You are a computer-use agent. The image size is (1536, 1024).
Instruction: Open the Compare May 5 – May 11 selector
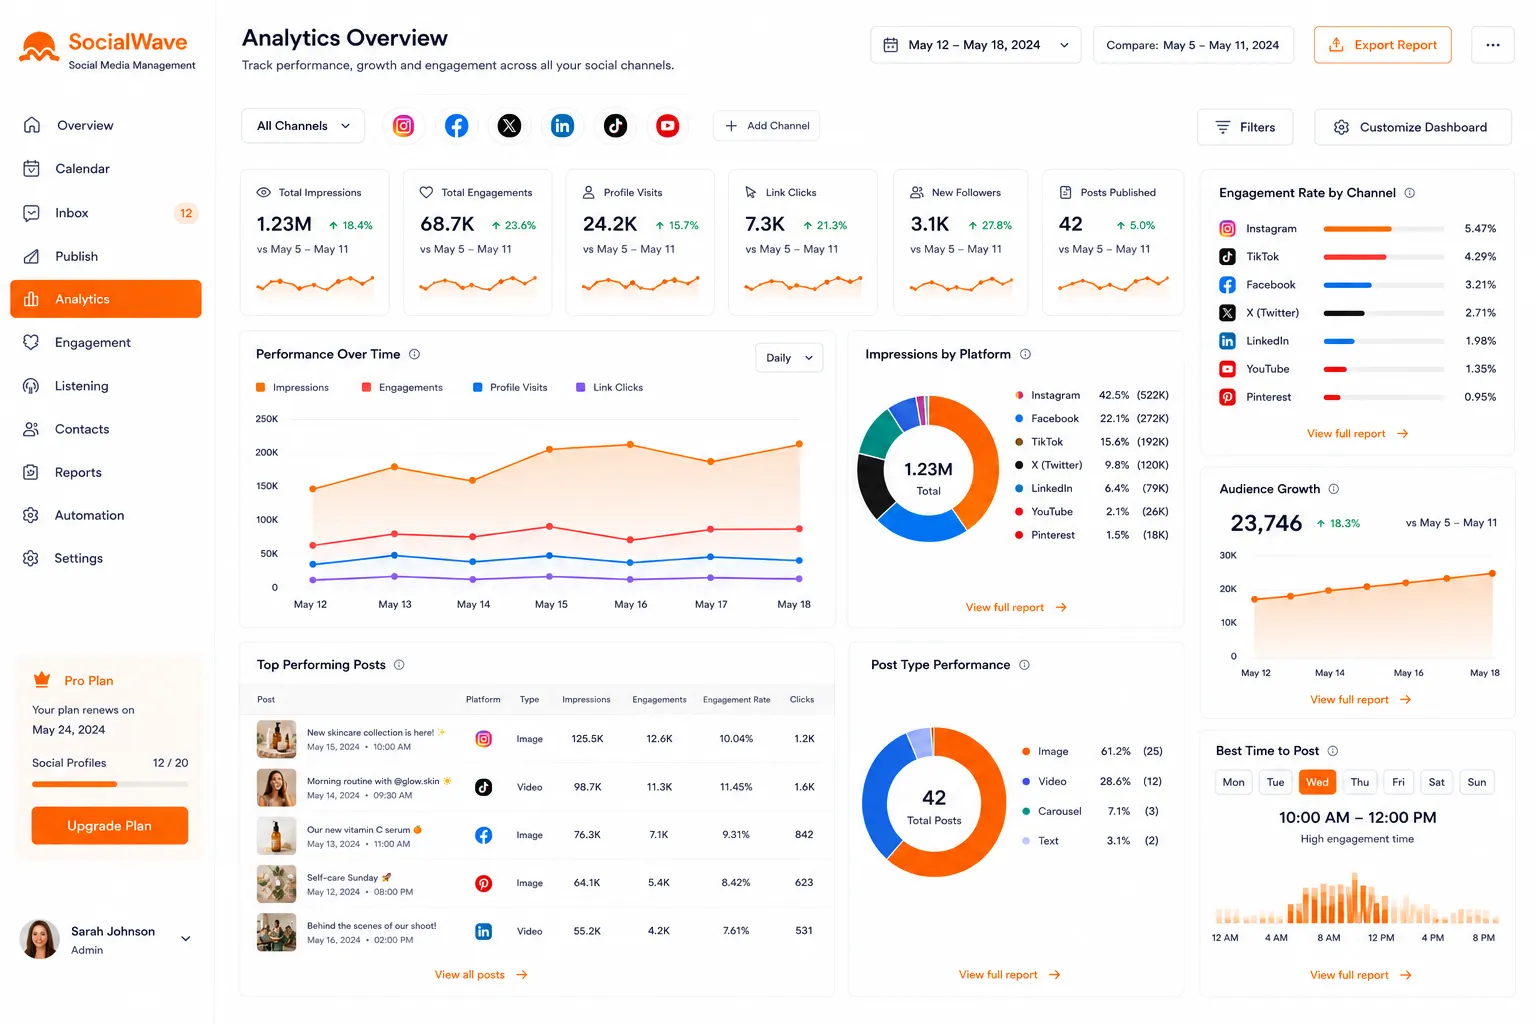(x=1193, y=45)
